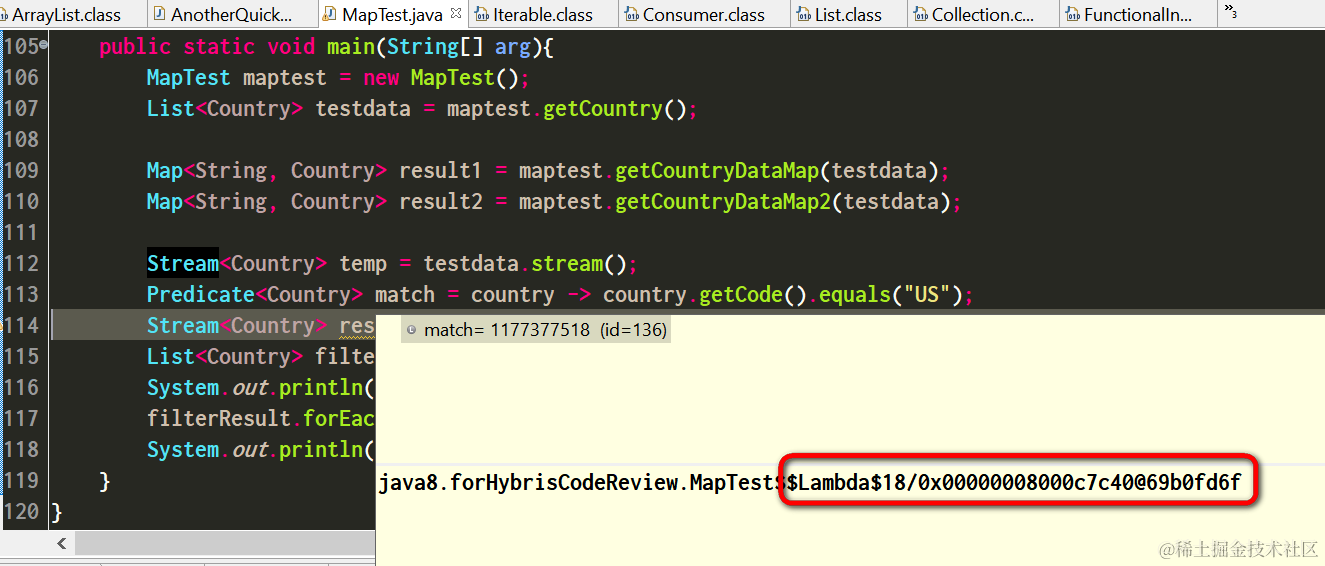1325x566 pixels.
Task: Open the Consumer.class tab
Action: [703, 14]
